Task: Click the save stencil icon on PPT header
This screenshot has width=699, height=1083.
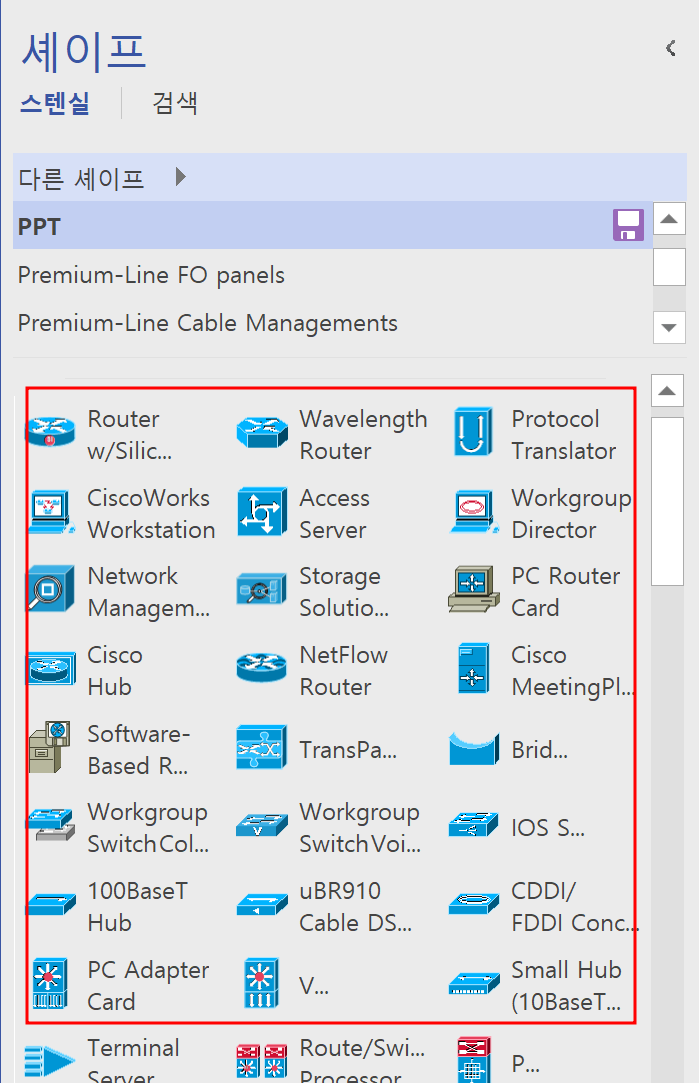Action: [627, 226]
